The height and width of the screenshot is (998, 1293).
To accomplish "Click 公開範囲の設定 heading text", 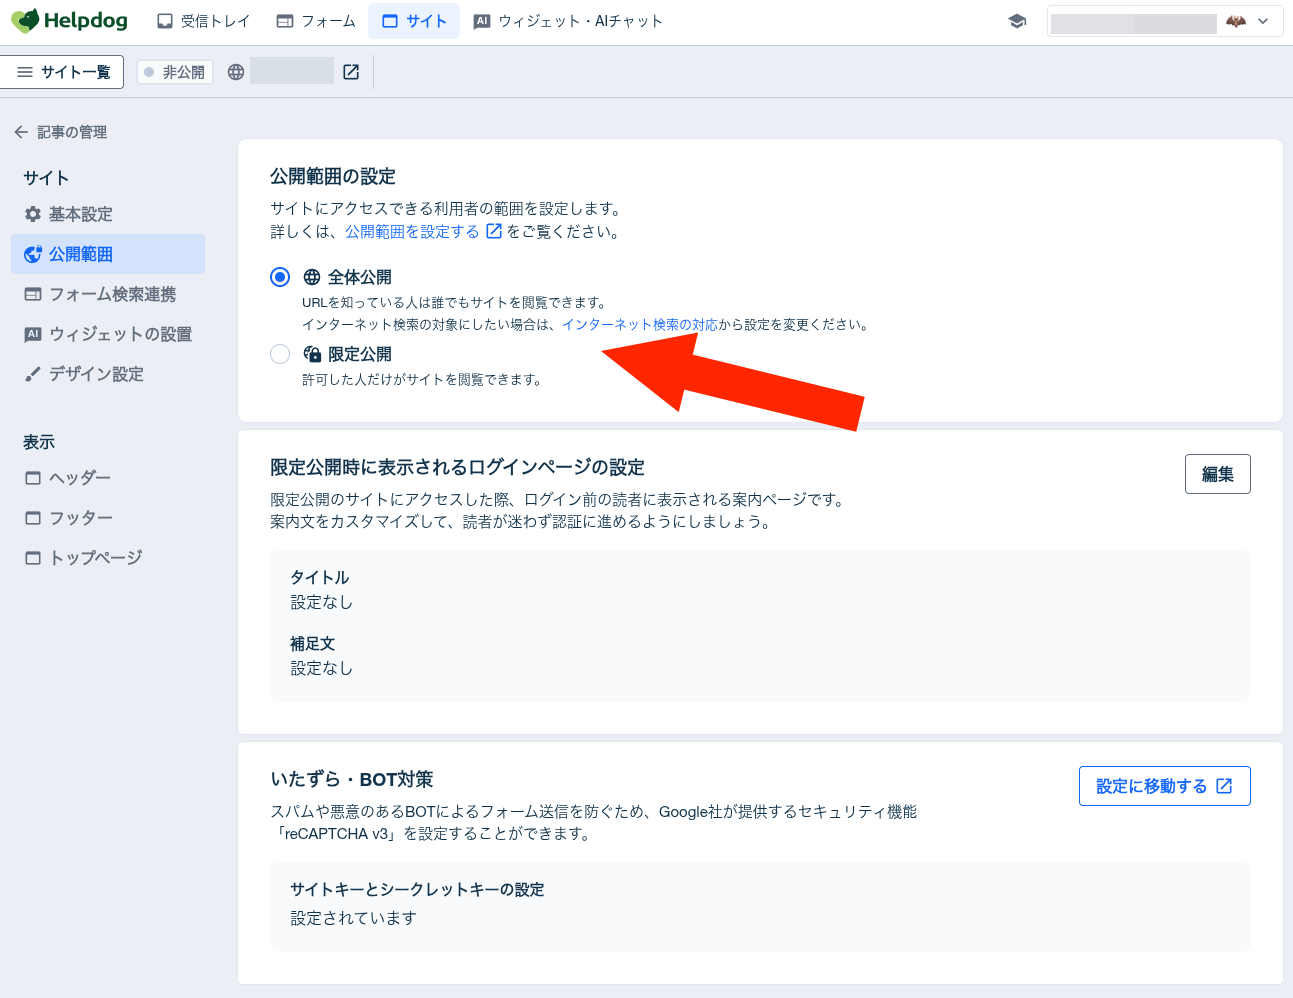I will coord(333,176).
